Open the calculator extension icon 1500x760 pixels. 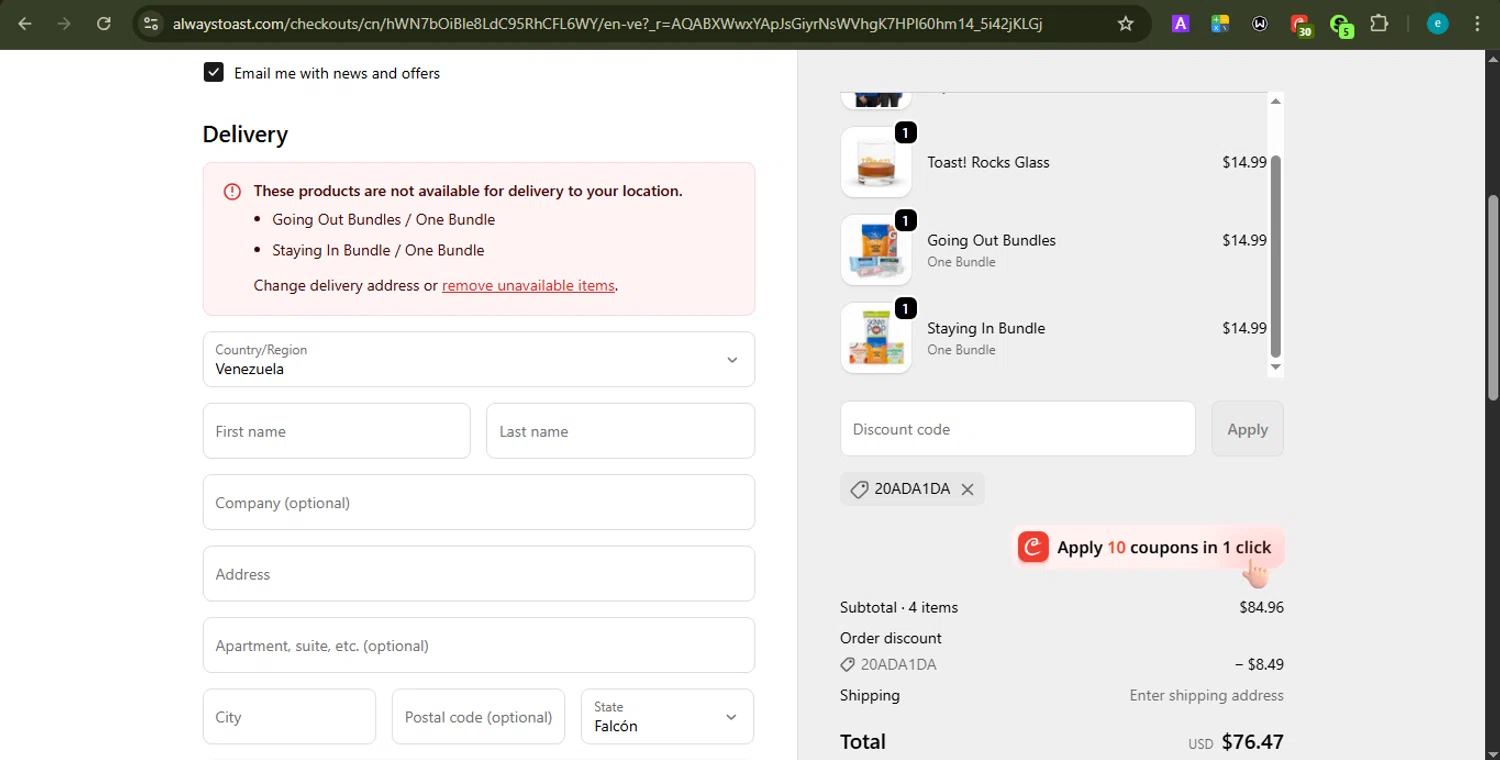[1219, 24]
